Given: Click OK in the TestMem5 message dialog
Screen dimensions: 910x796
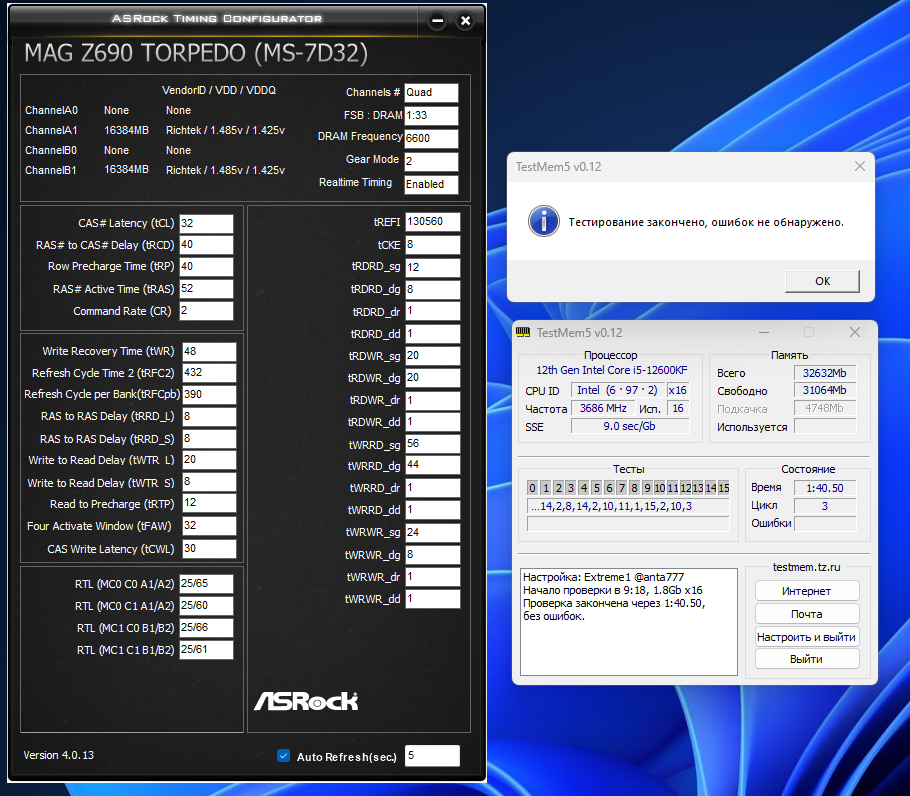Looking at the screenshot, I should 822,281.
